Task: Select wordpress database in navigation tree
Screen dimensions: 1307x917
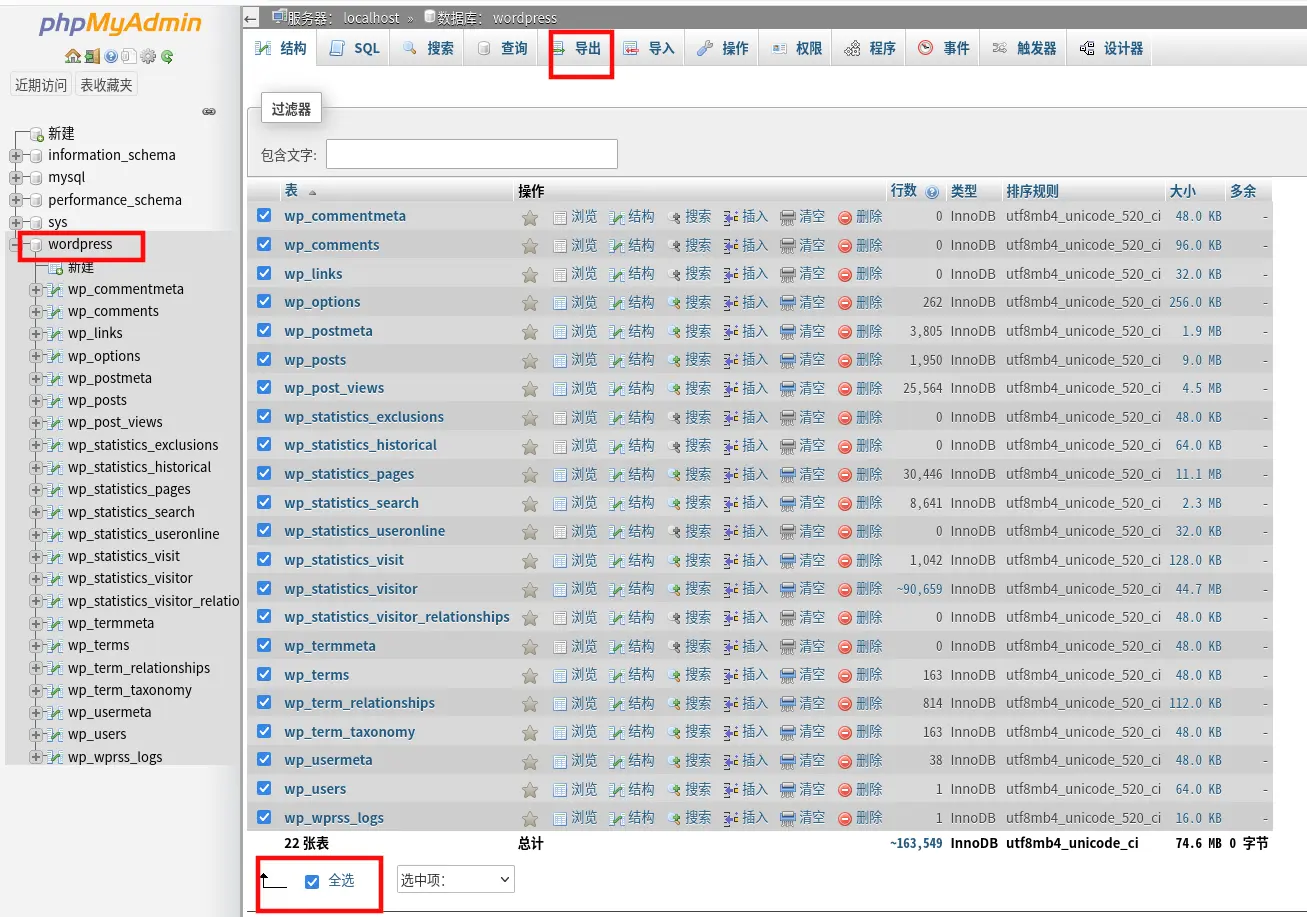Action: tap(80, 244)
